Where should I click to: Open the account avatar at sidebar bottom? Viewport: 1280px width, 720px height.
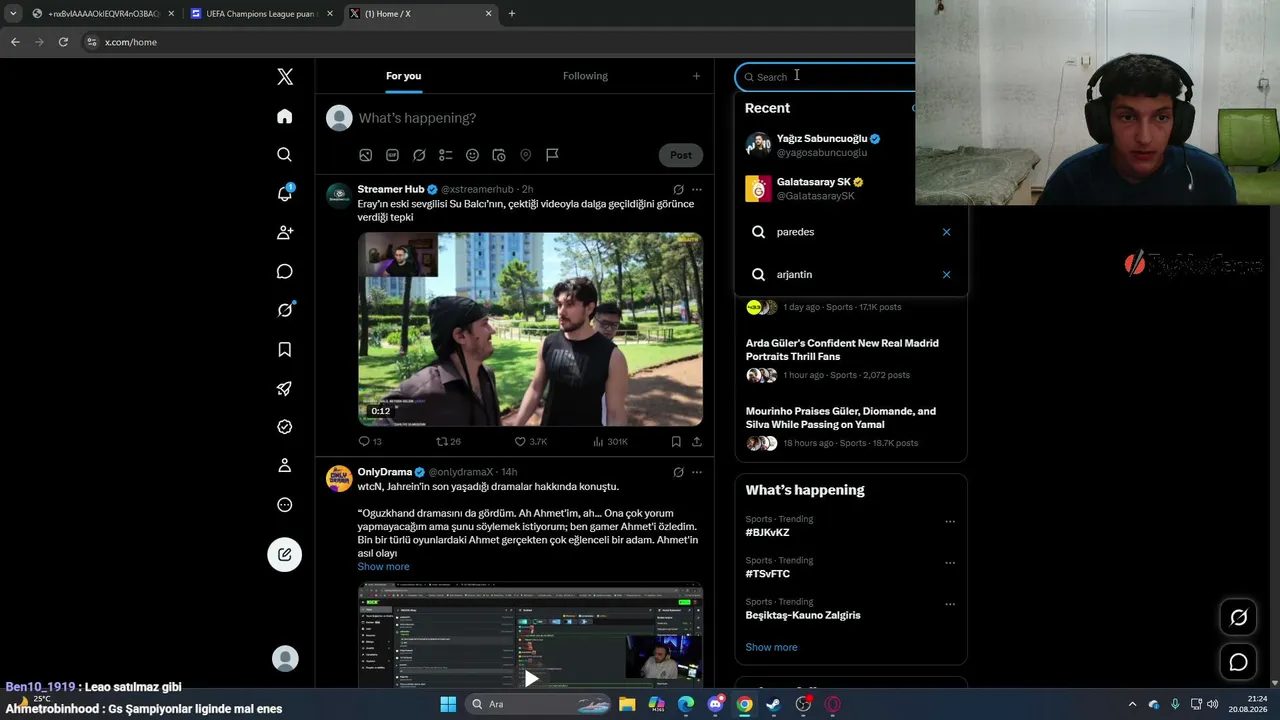tap(285, 658)
